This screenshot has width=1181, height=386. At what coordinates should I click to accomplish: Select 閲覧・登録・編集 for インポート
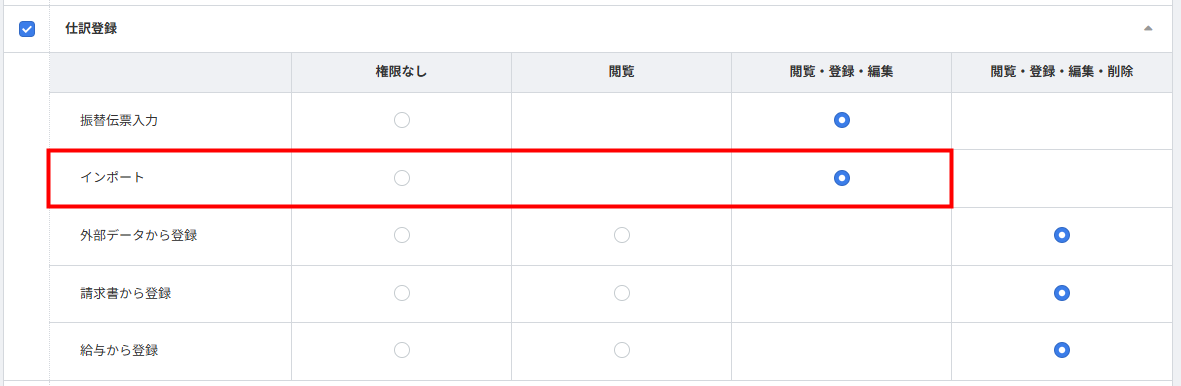tap(842, 179)
